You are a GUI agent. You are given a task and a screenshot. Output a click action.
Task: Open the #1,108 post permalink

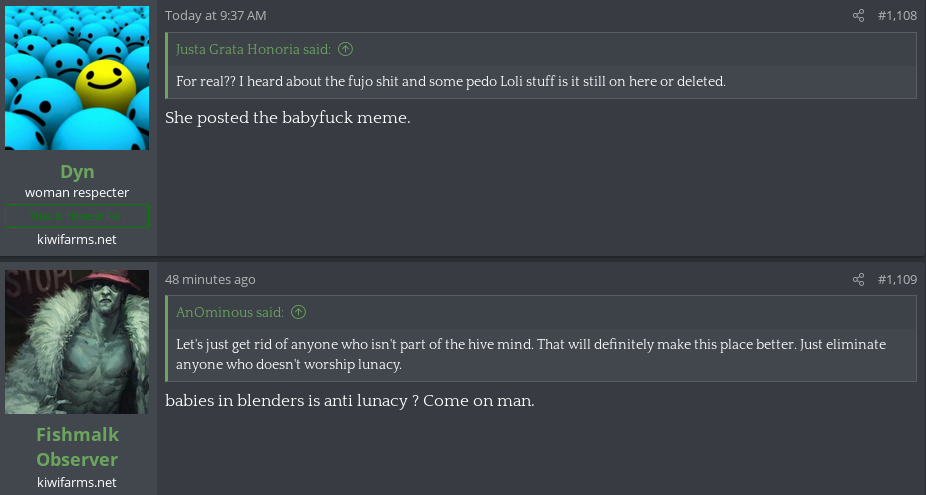tap(897, 16)
